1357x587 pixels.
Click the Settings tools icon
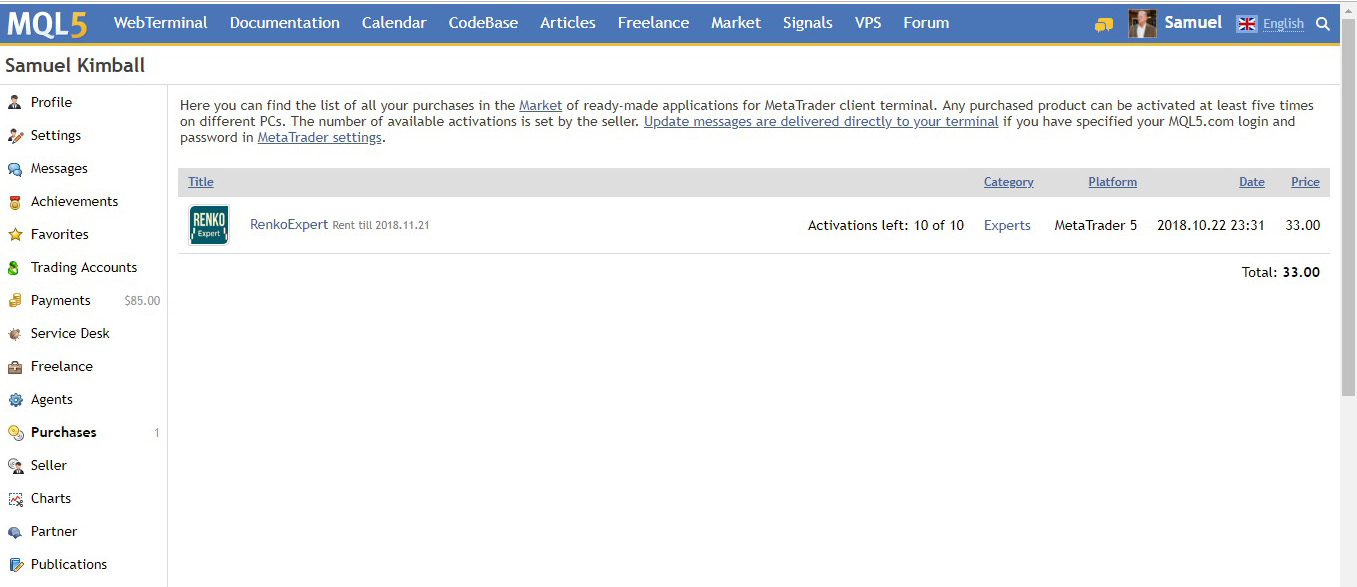tap(15, 135)
